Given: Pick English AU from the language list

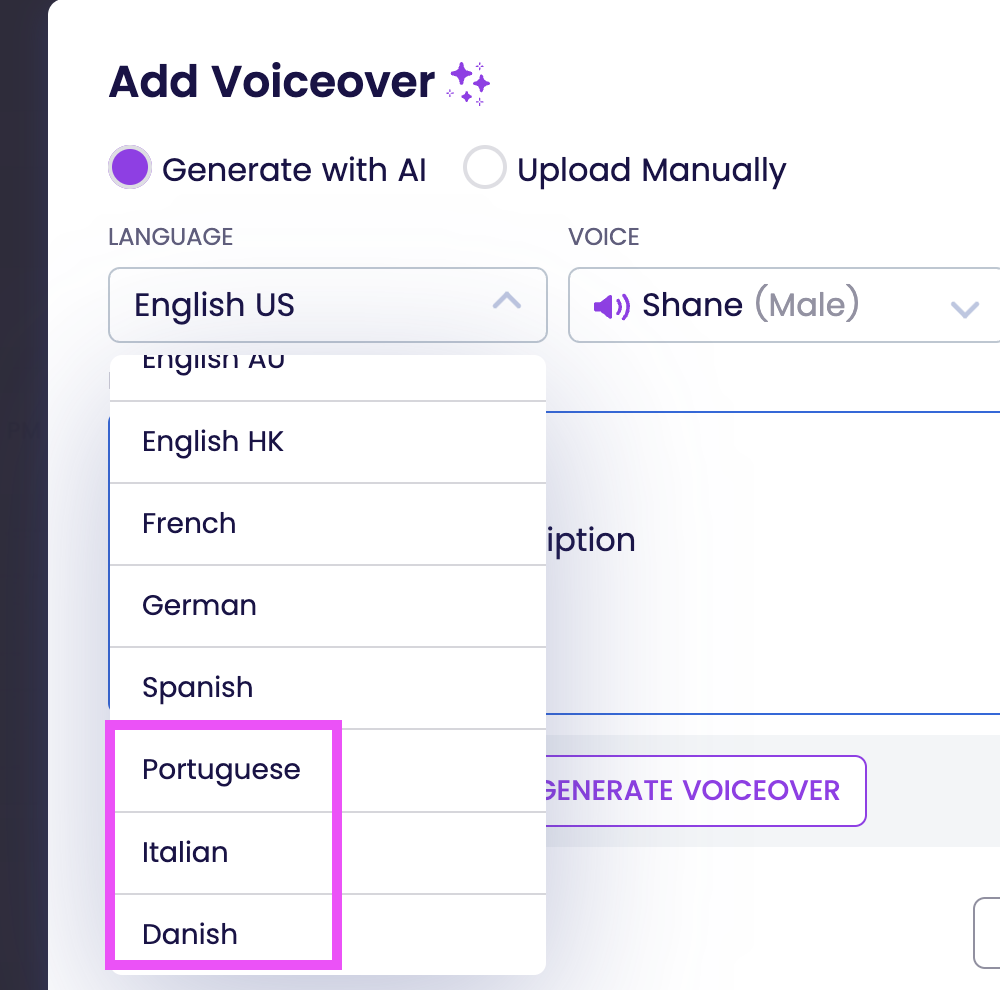Looking at the screenshot, I should 328,378.
